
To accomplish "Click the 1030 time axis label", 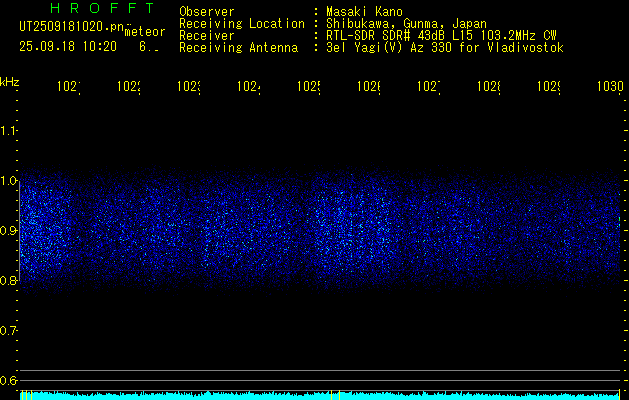I will pyautogui.click(x=610, y=86).
